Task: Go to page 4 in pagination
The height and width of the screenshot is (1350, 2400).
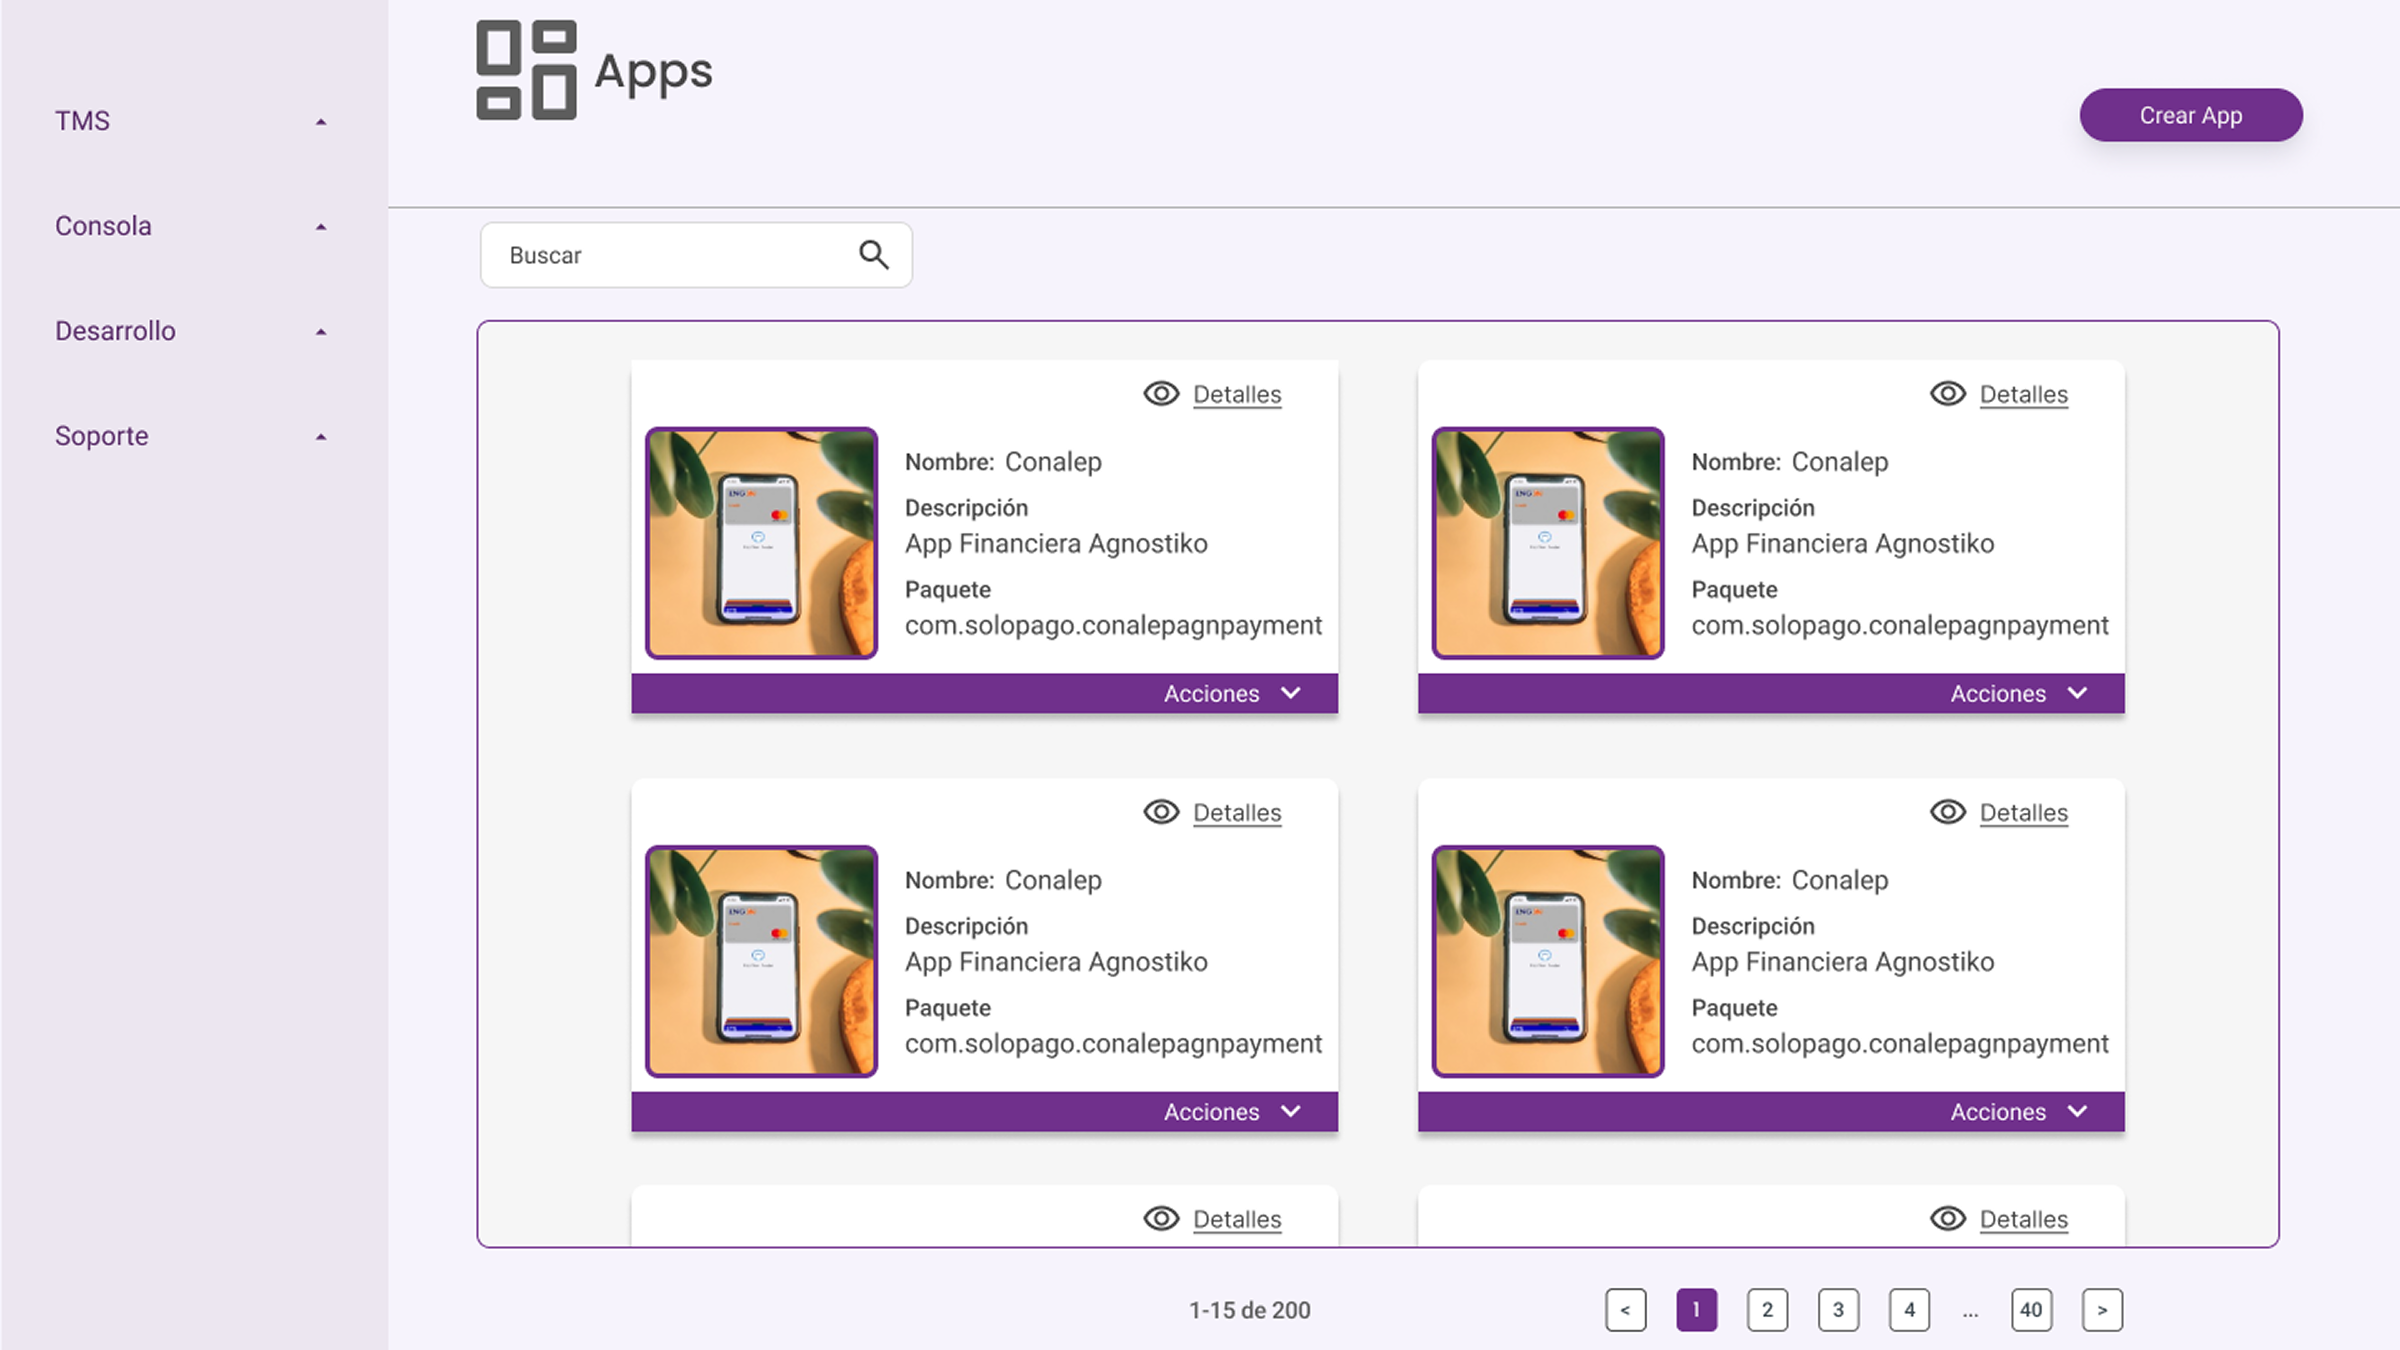Action: click(1909, 1310)
